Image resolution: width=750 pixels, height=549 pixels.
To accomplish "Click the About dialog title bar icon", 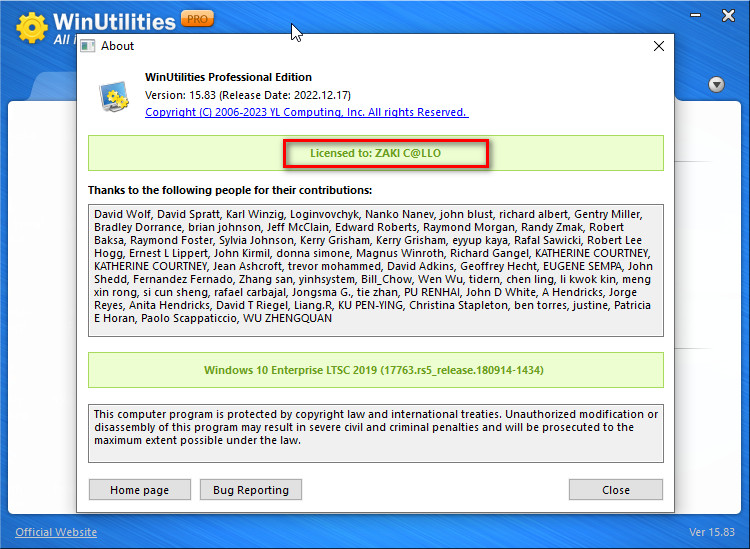I will pos(88,46).
